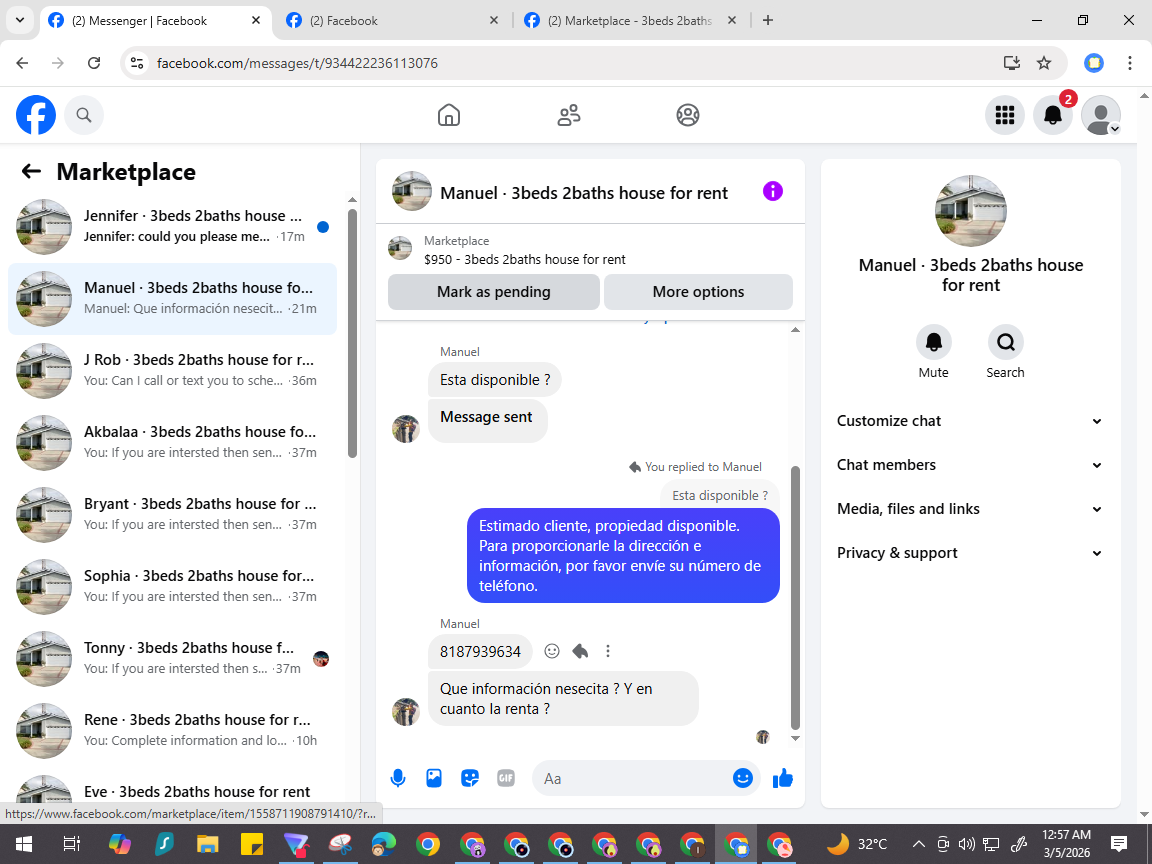Choose a GIF with the GIF icon
Viewport: 1152px width, 864px height.
pyautogui.click(x=506, y=778)
